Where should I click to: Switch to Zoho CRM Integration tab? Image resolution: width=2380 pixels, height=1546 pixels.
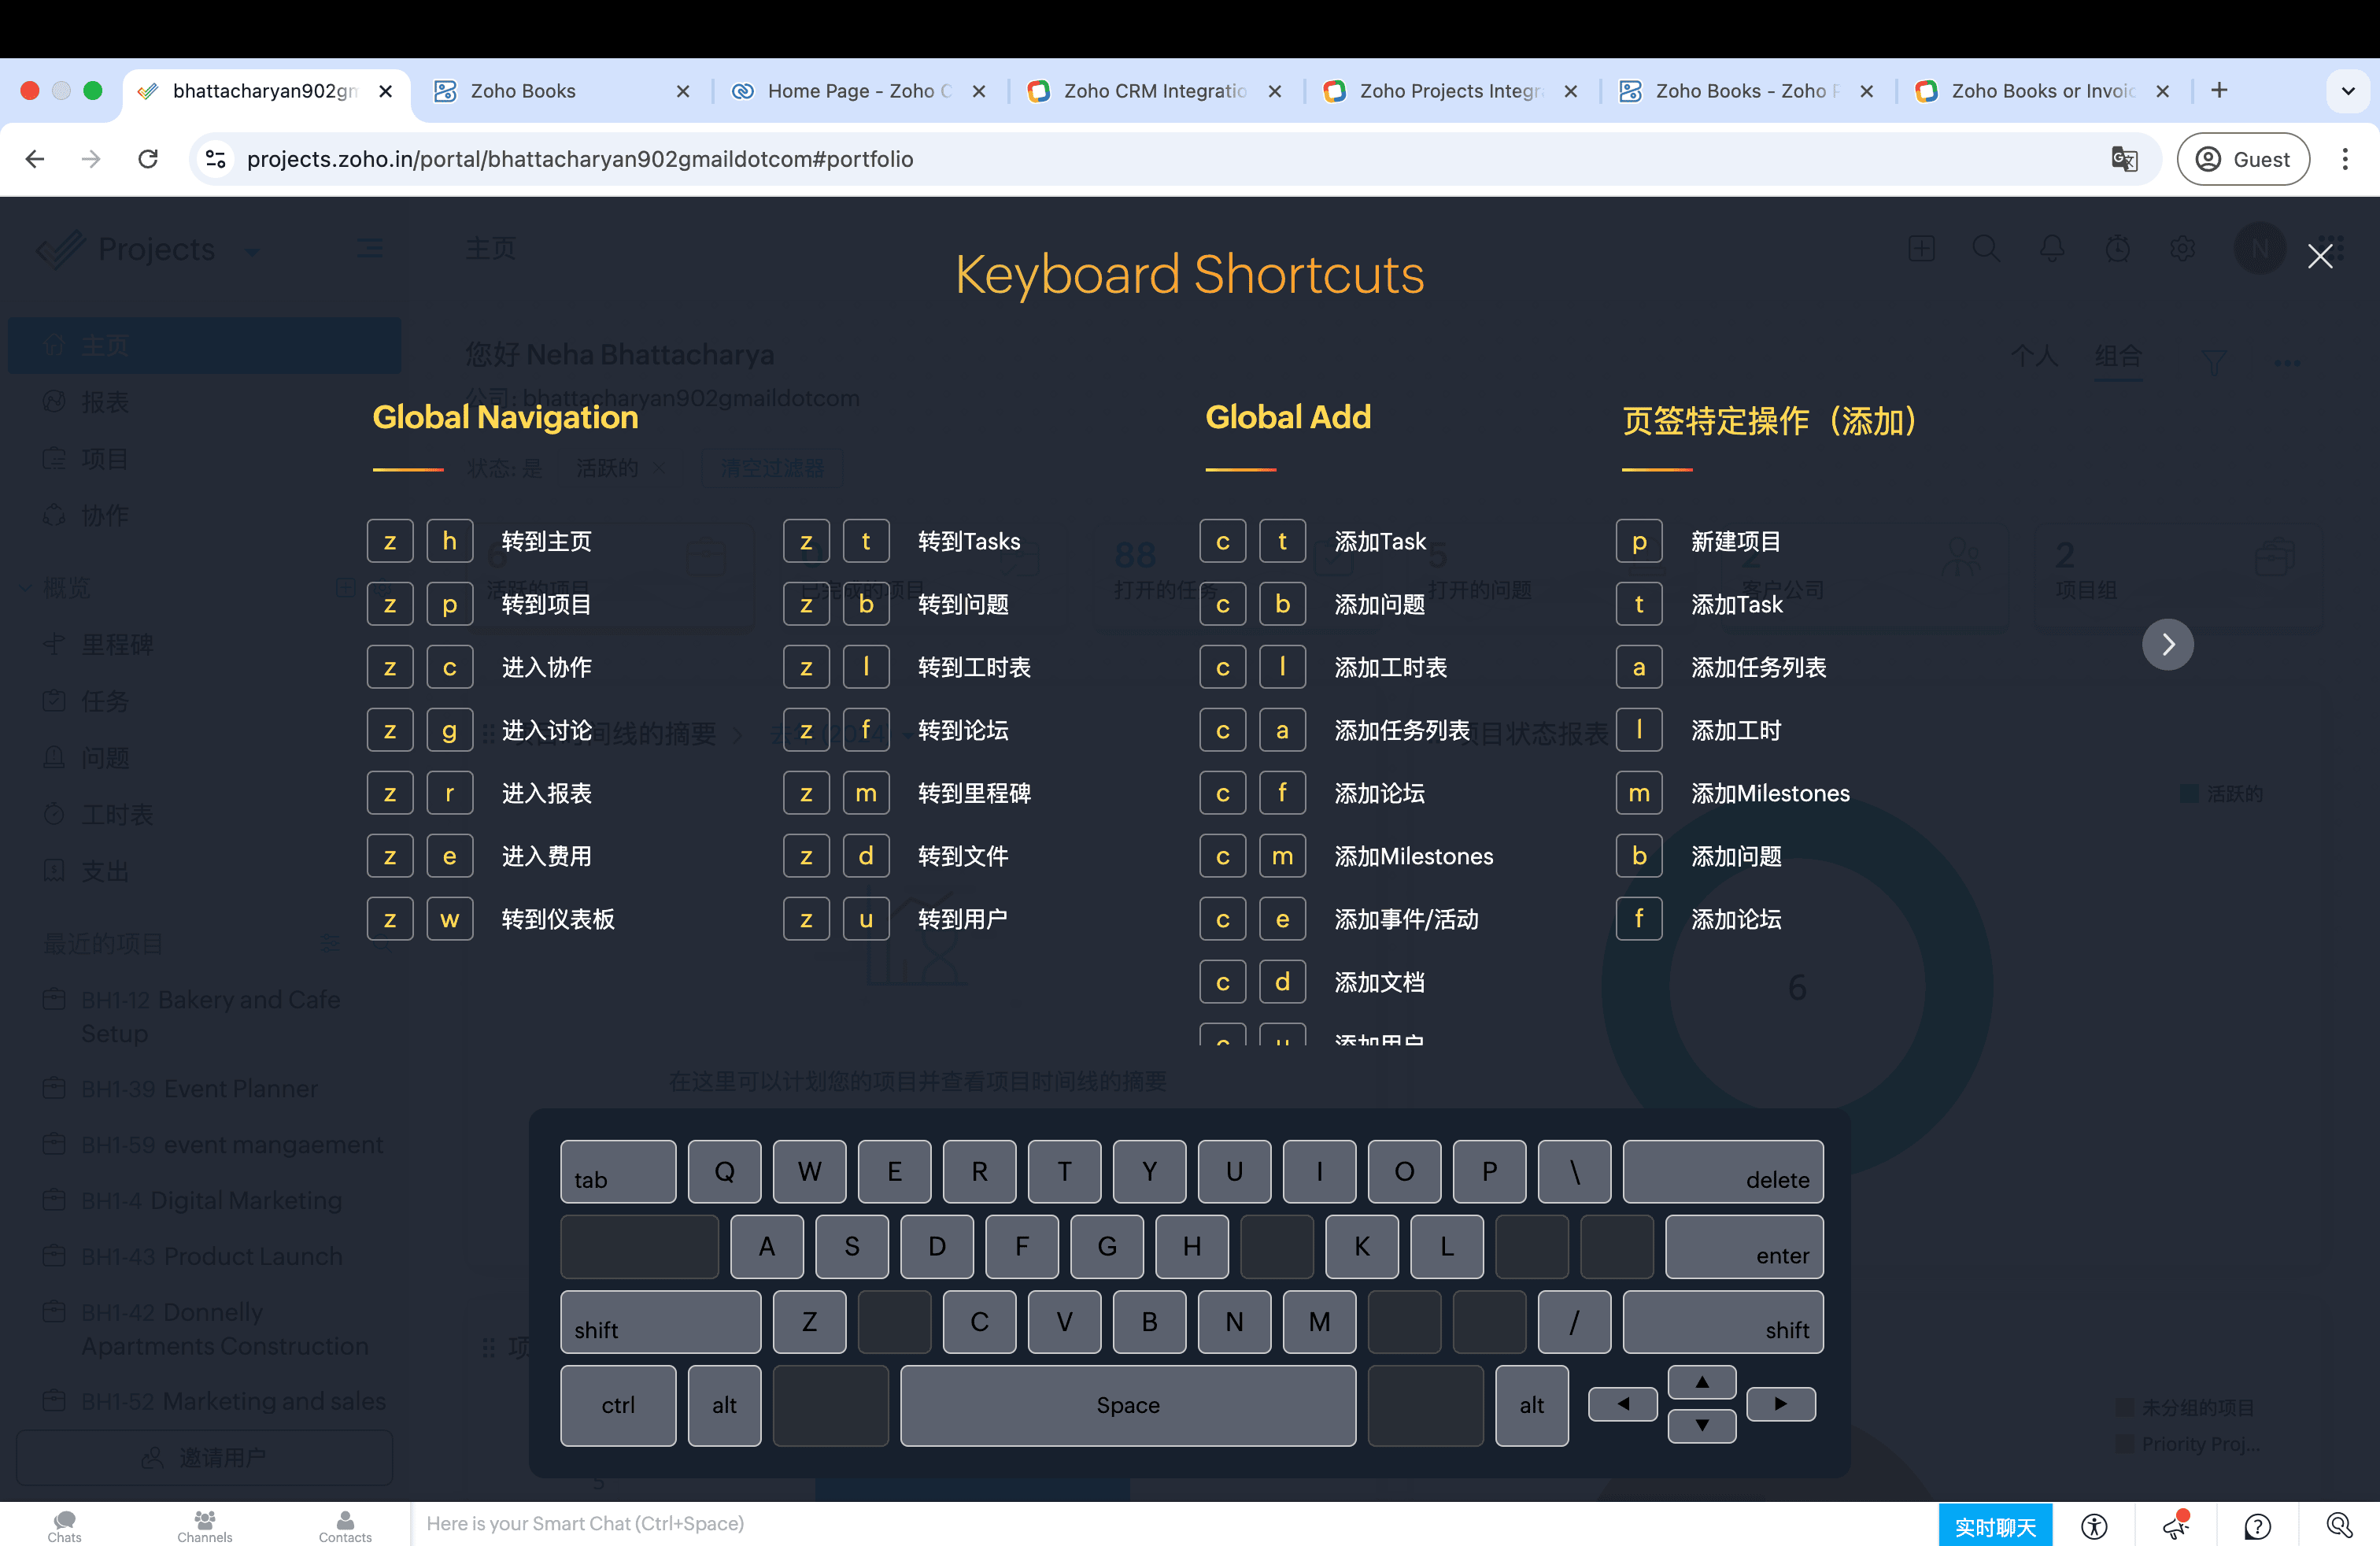(1153, 91)
